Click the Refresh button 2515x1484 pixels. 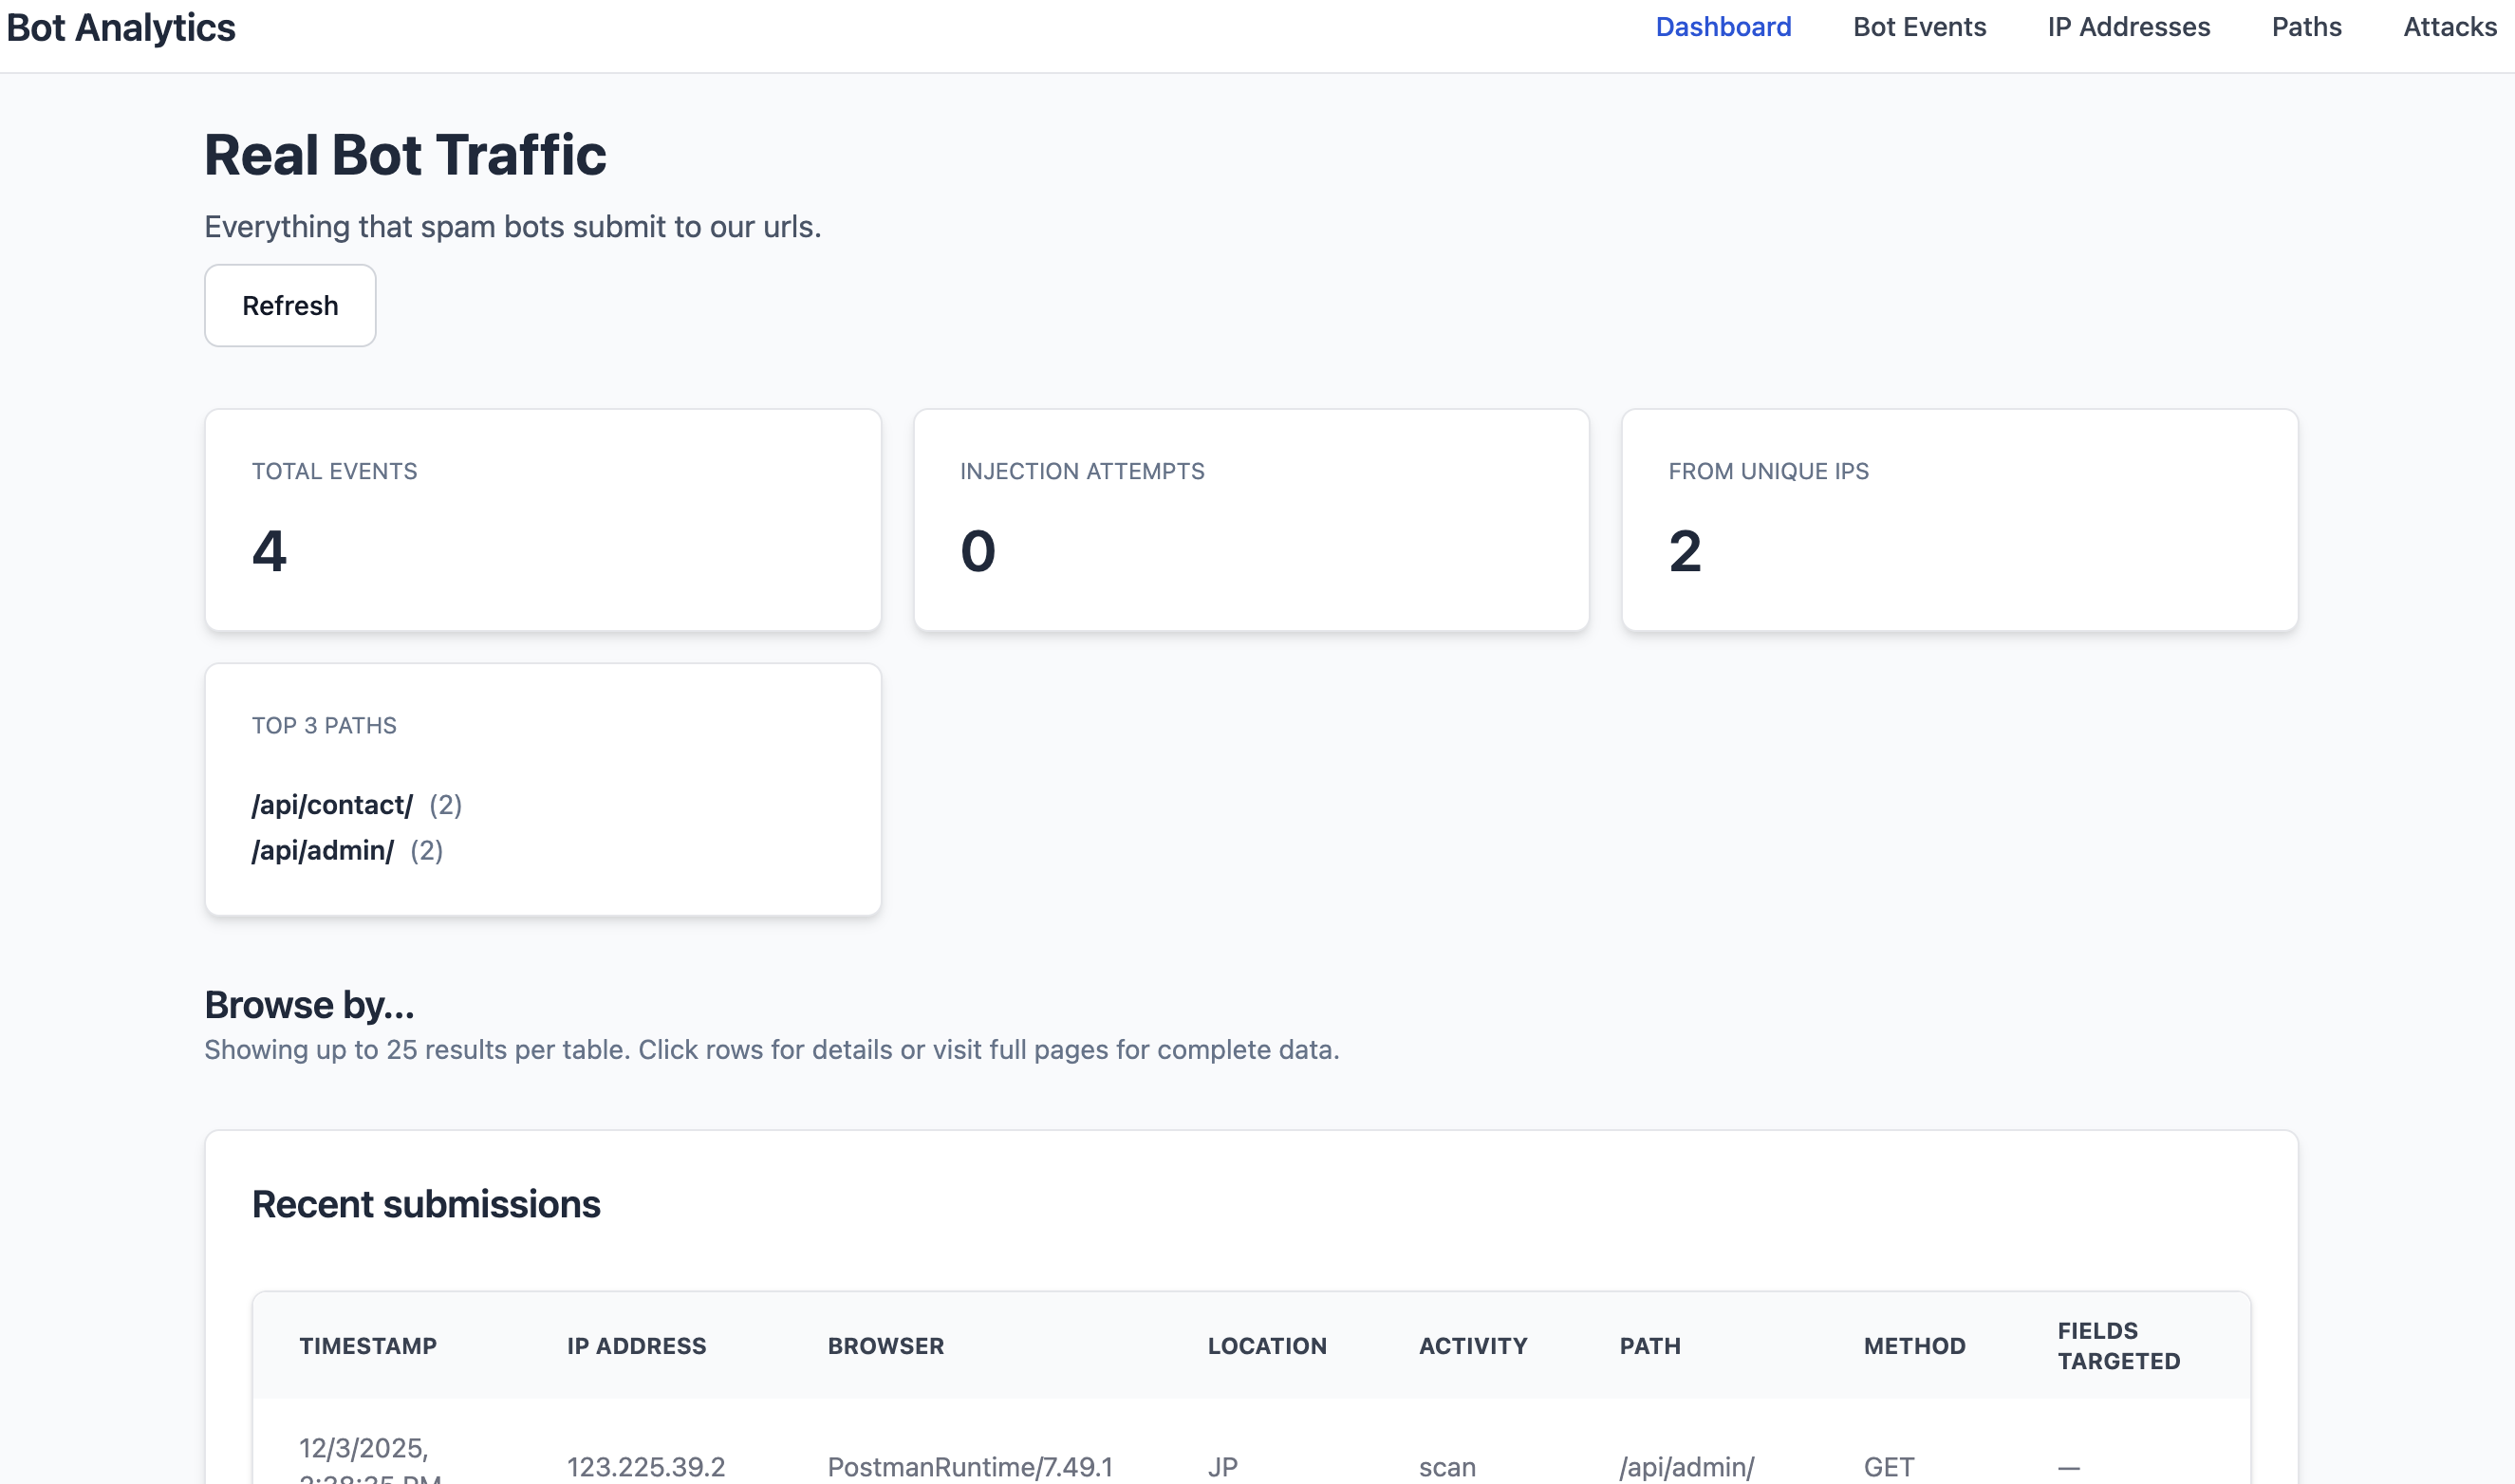(290, 305)
